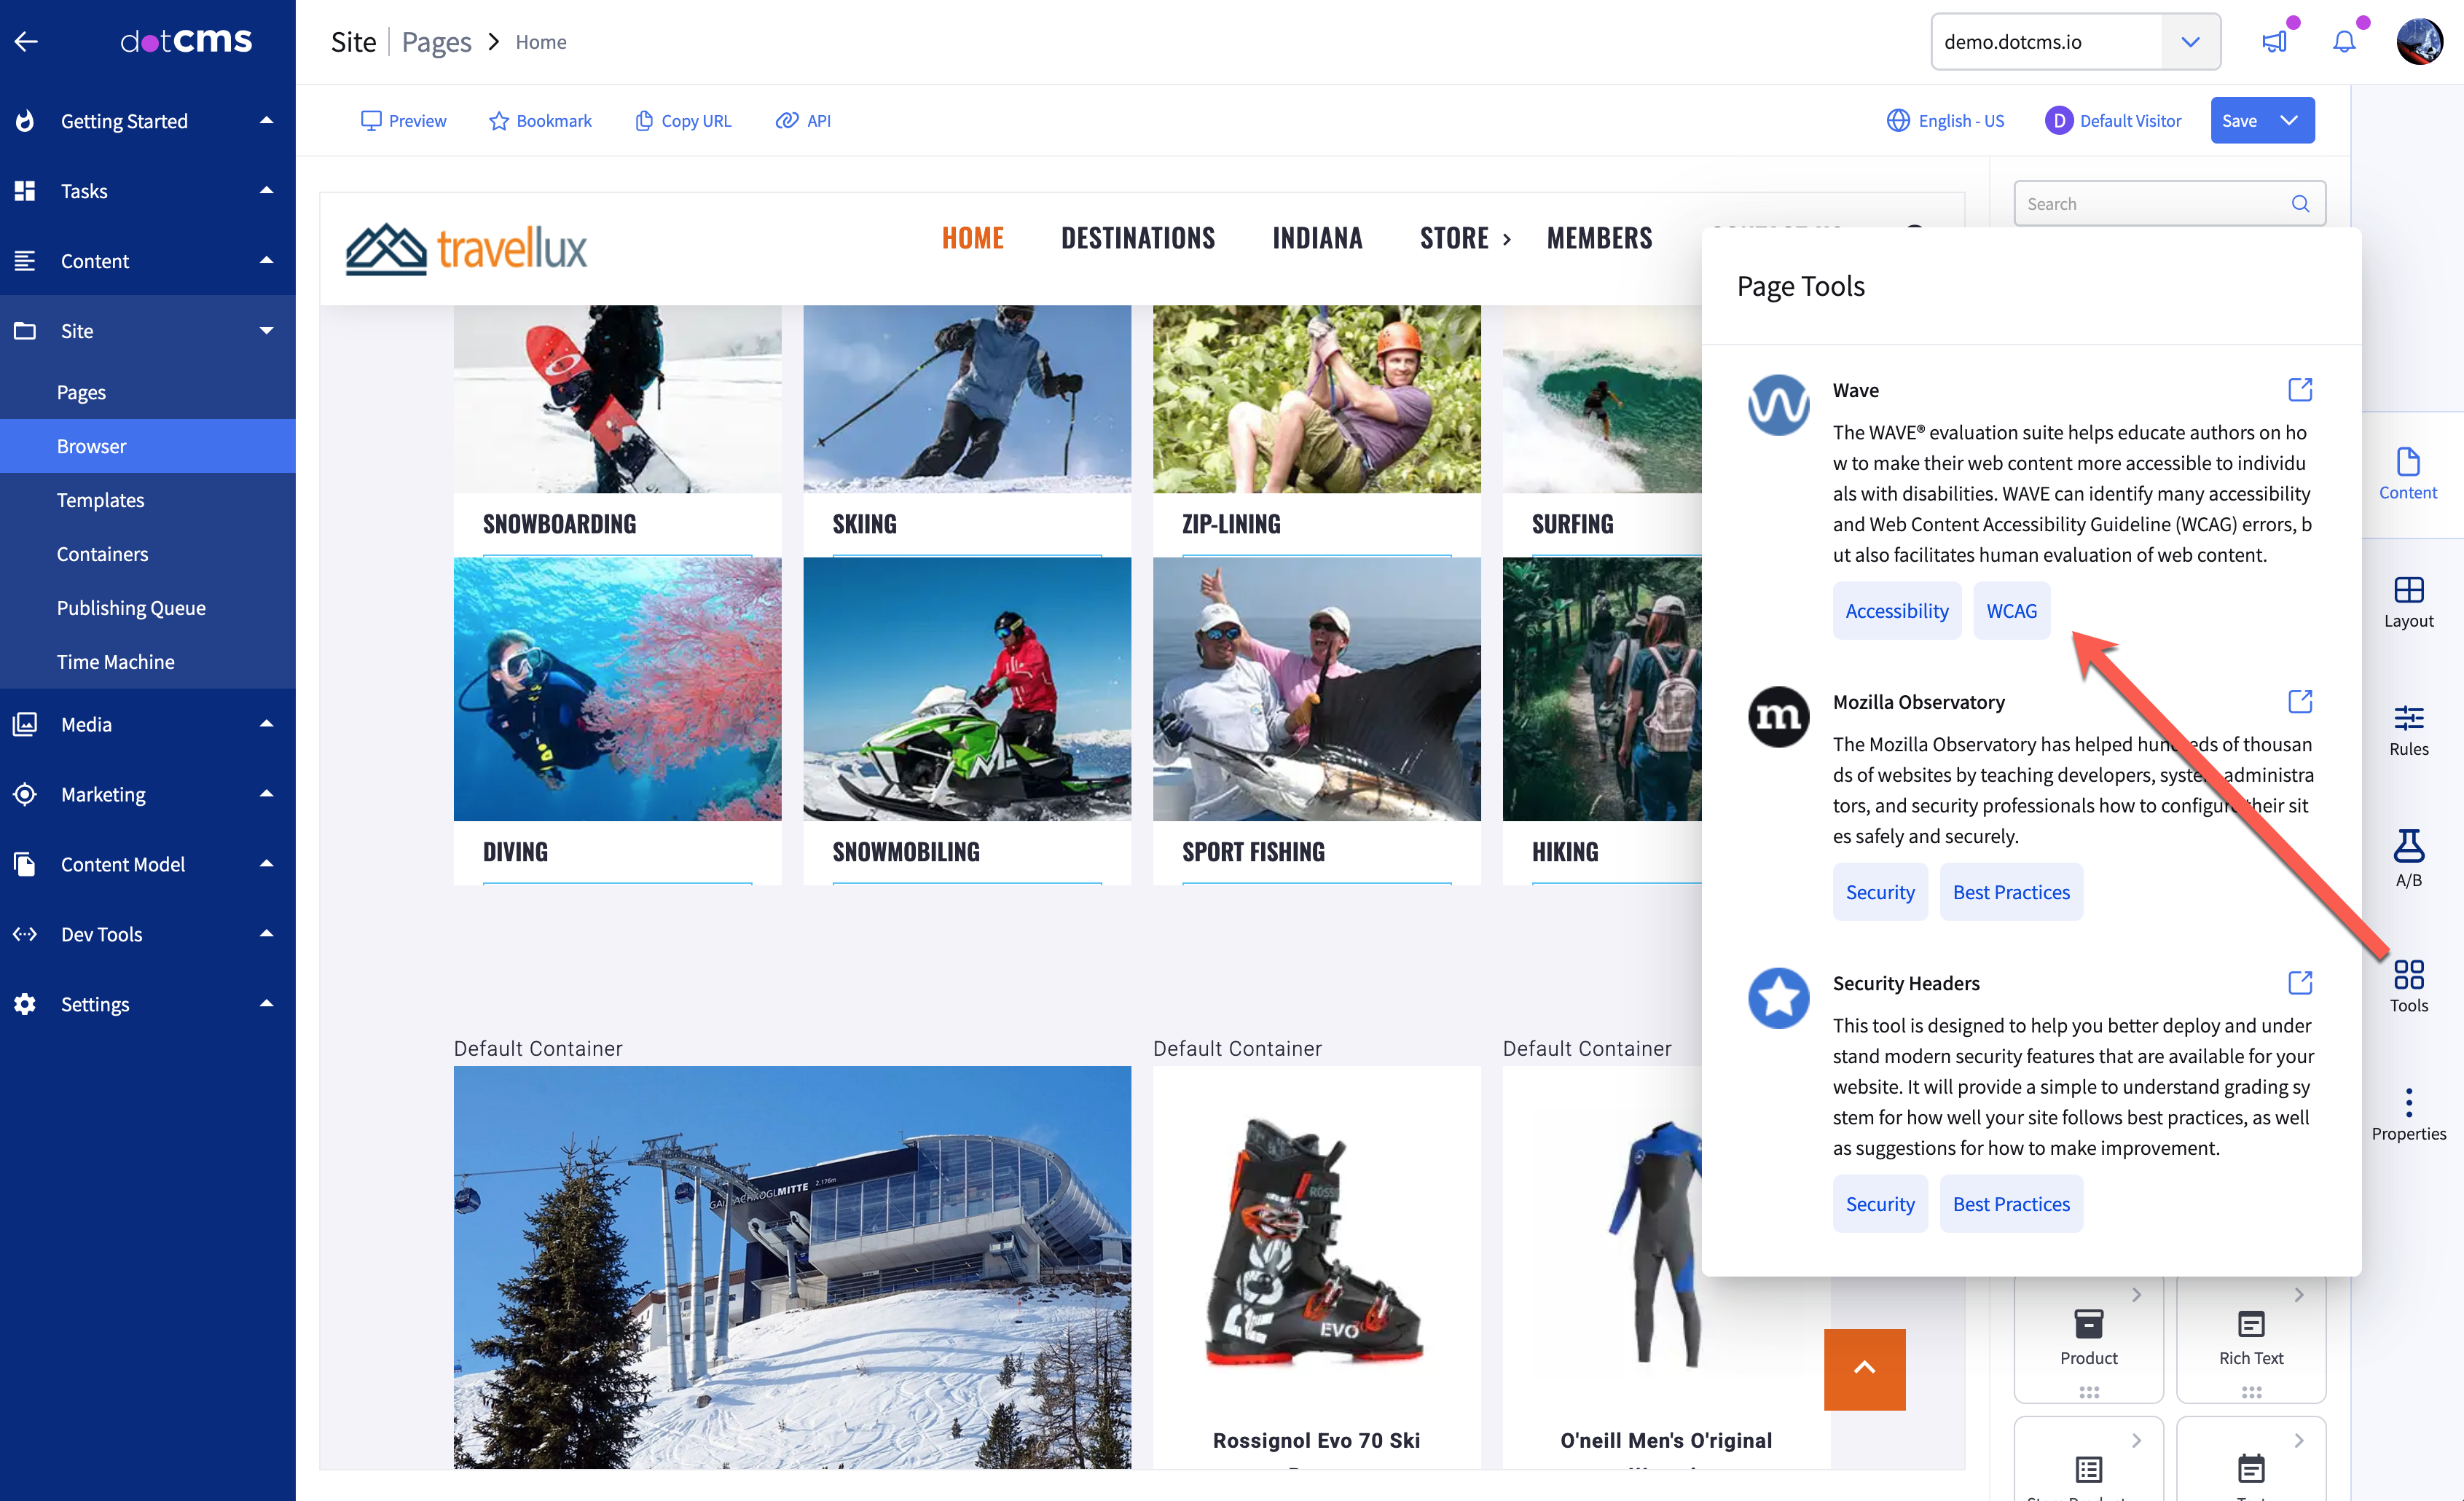
Task: Open Wave tool external link icon
Action: [2299, 390]
